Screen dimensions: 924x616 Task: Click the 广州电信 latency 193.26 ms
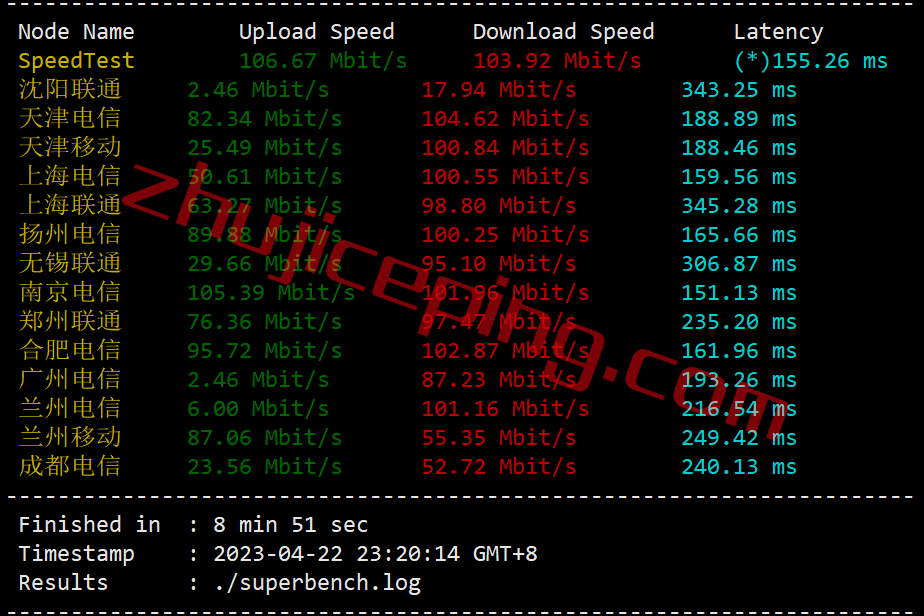tap(739, 380)
